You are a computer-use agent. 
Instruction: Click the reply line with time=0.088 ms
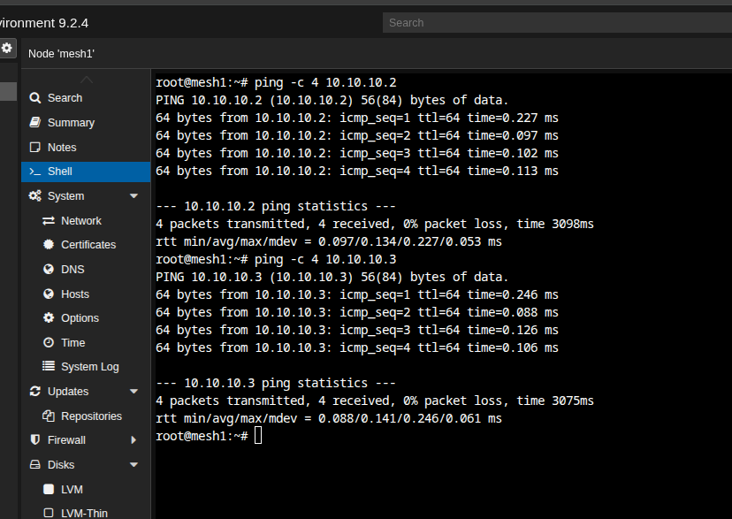(357, 312)
